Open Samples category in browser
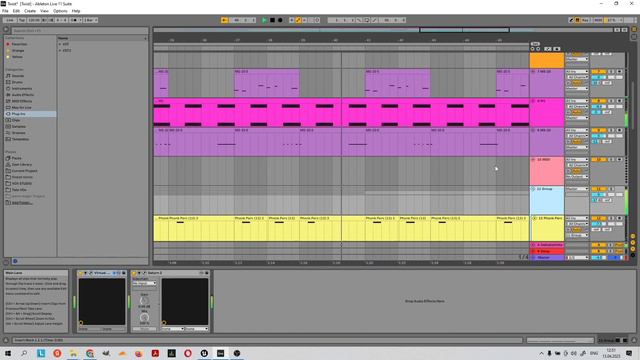Image resolution: width=640 pixels, height=360 pixels. pyautogui.click(x=19, y=127)
